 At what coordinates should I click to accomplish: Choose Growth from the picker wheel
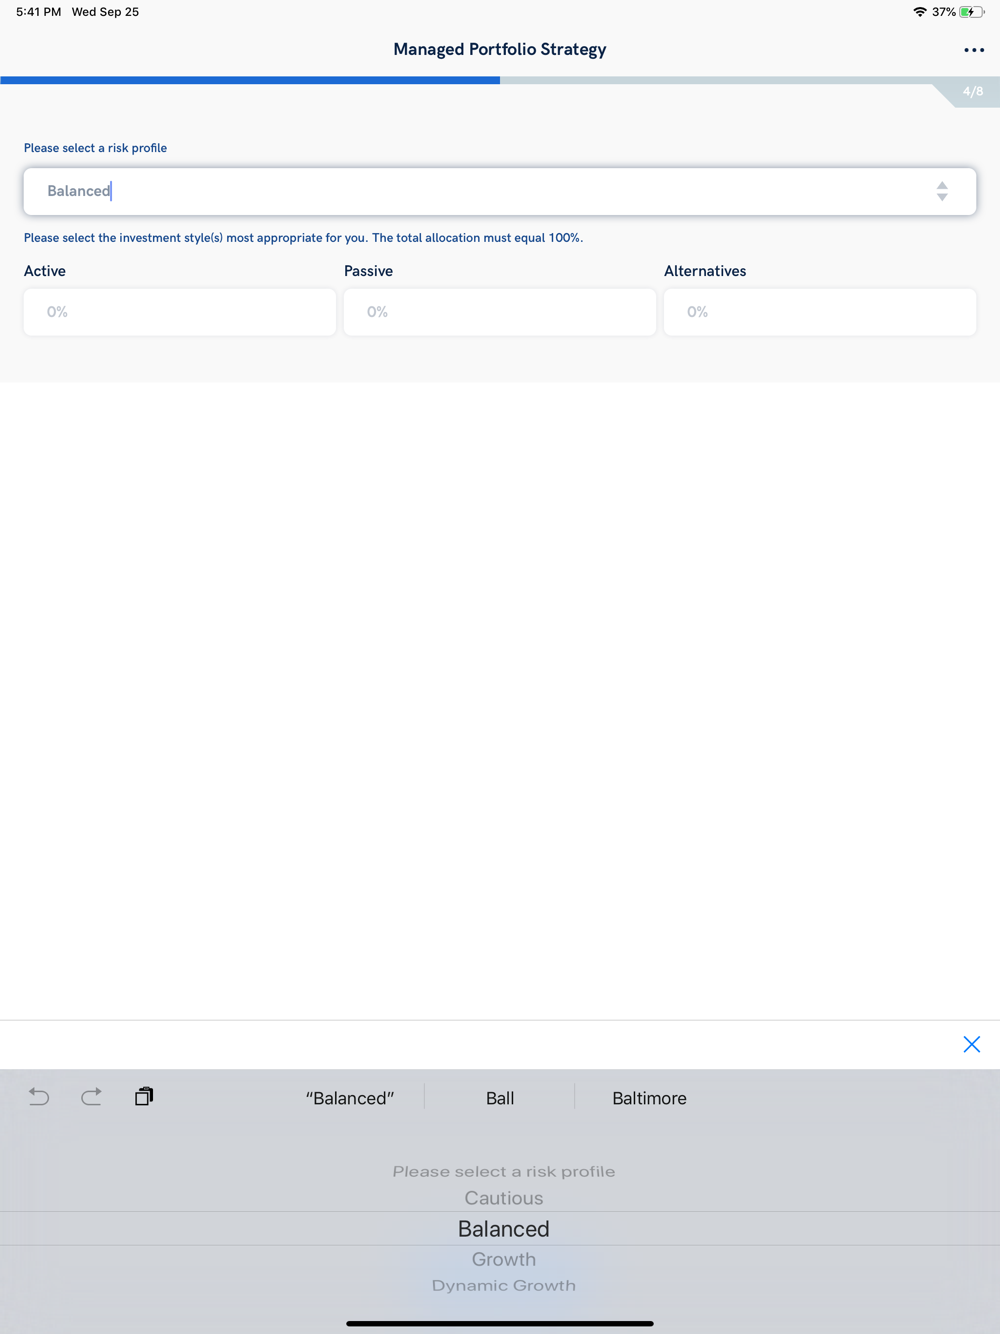(x=503, y=1259)
